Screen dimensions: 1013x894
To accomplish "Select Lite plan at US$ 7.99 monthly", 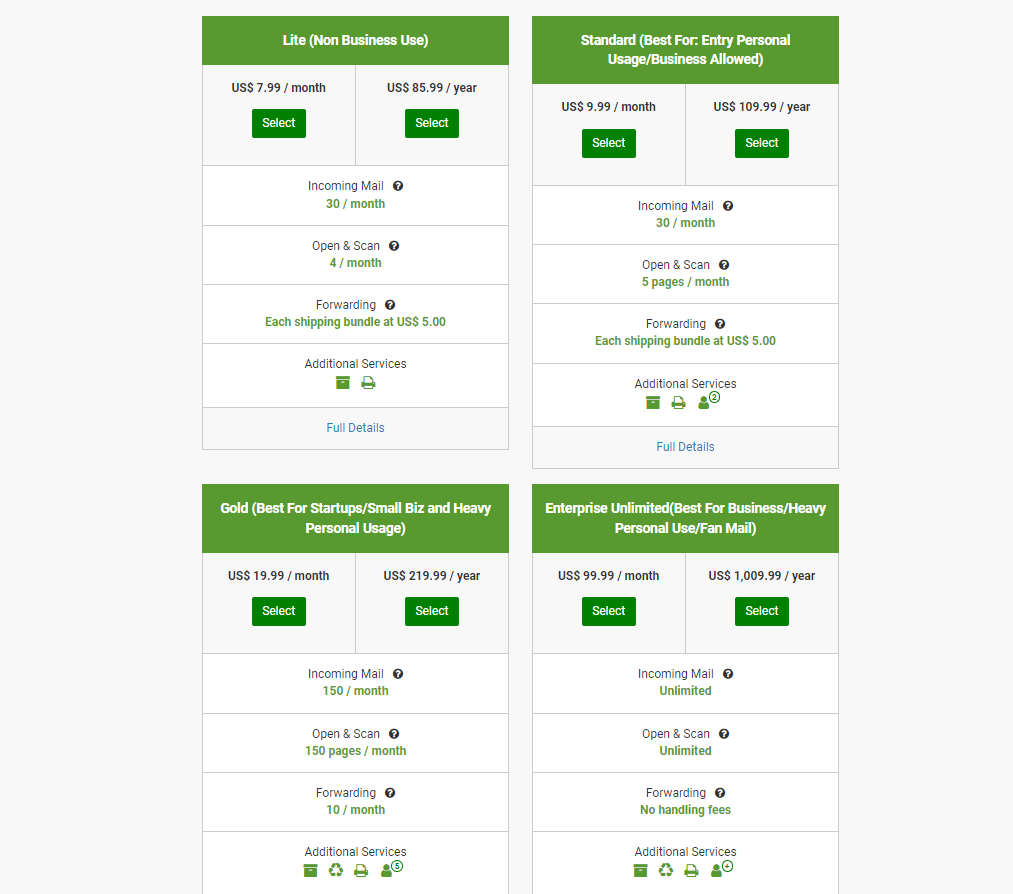I will pyautogui.click(x=278, y=123).
